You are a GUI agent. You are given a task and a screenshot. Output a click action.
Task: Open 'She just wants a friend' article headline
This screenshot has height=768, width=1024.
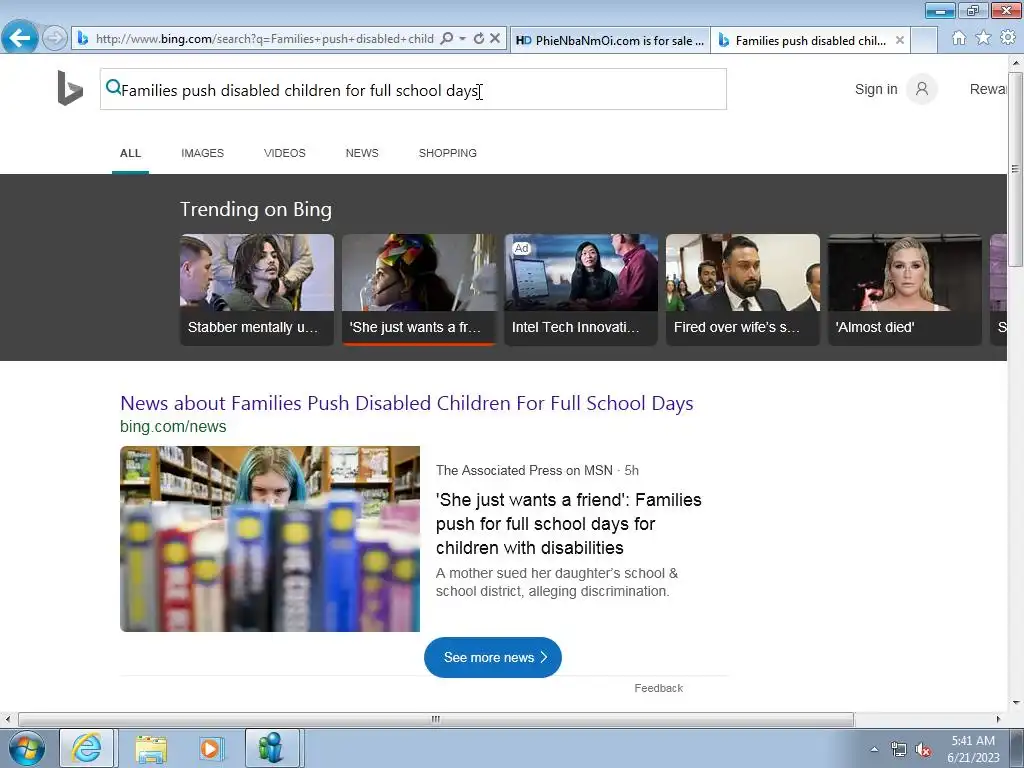pyautogui.click(x=568, y=524)
